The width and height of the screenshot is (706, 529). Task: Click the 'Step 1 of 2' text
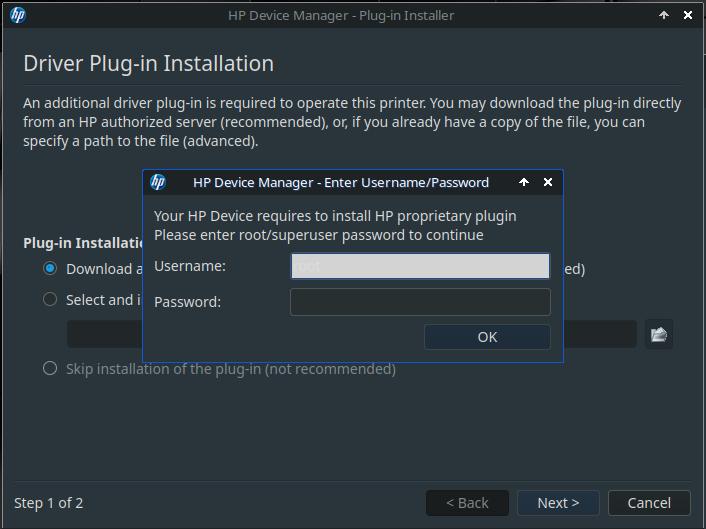49,503
